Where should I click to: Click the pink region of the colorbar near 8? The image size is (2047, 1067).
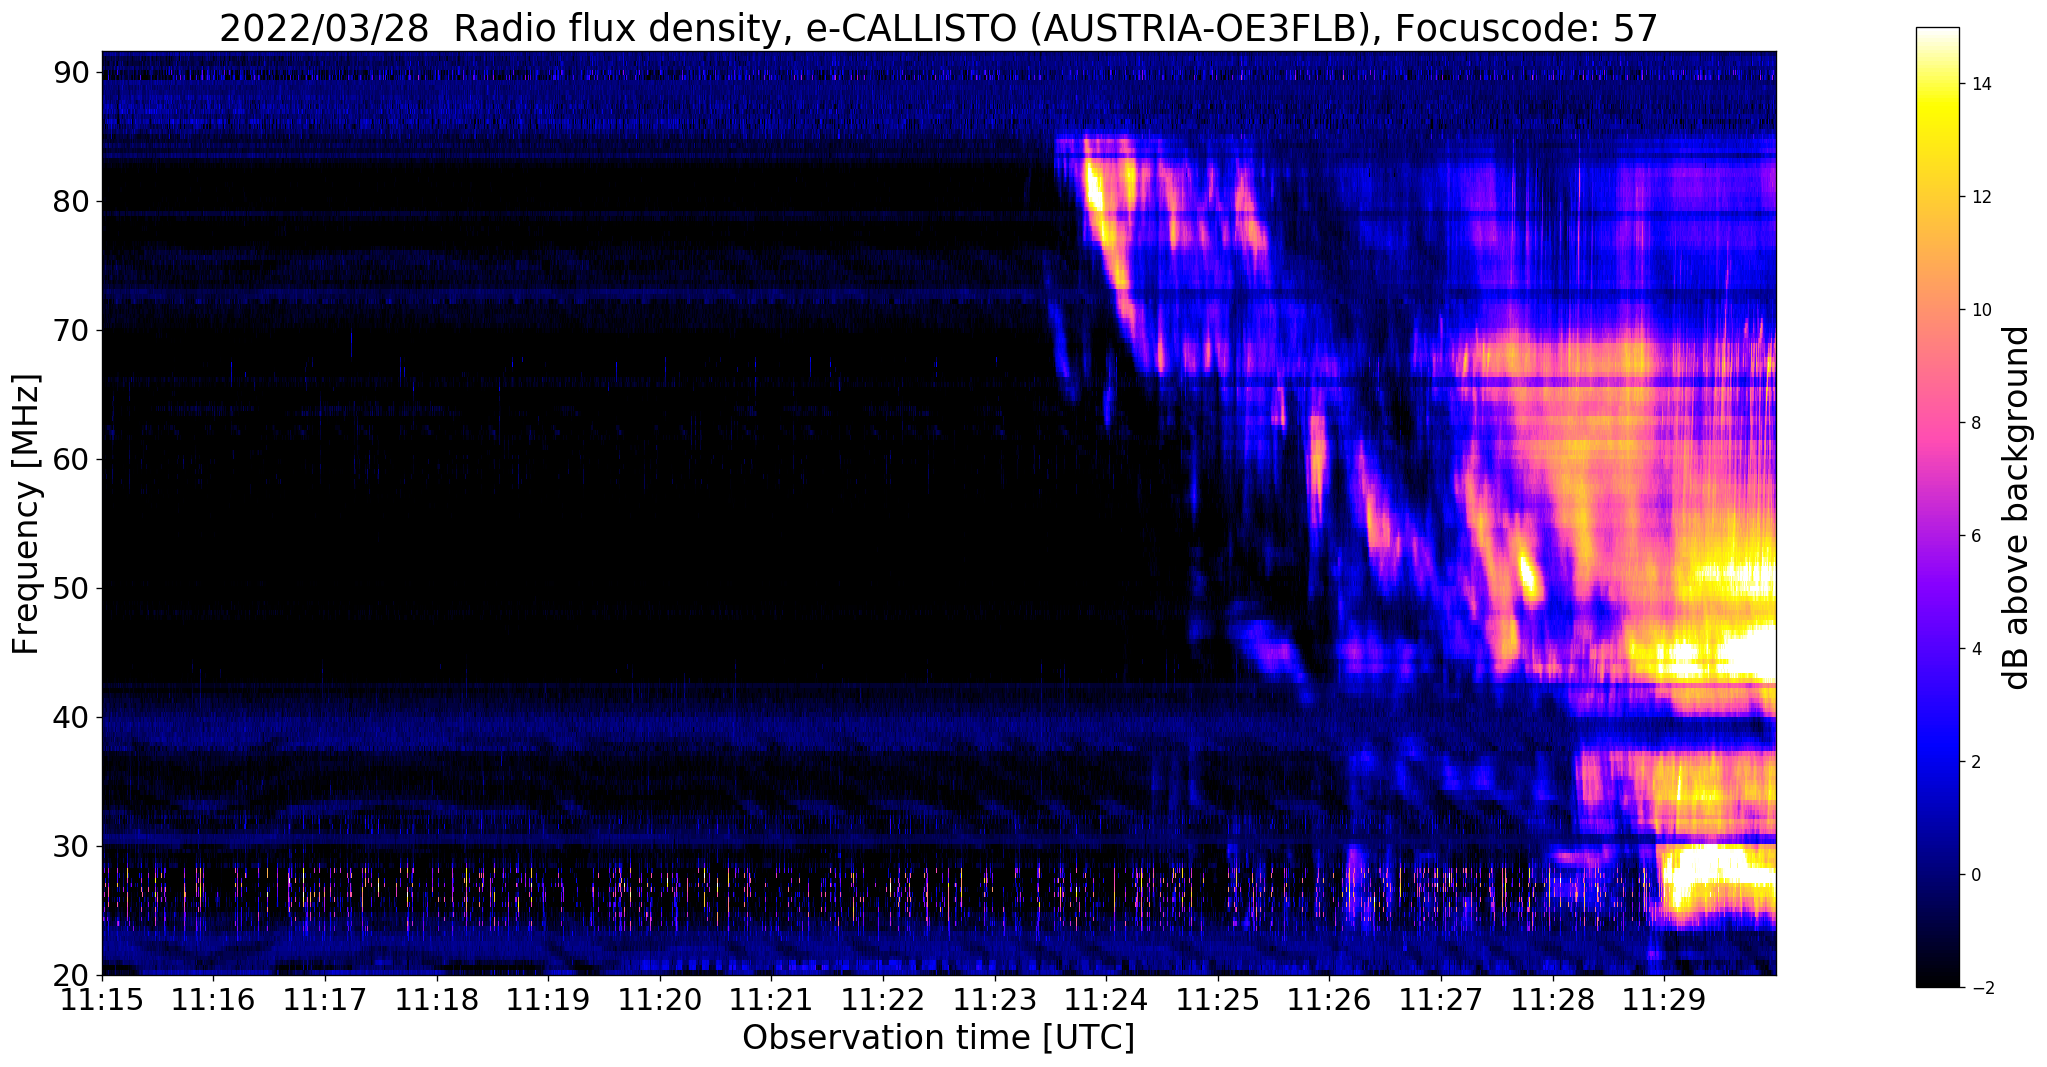(x=1937, y=423)
